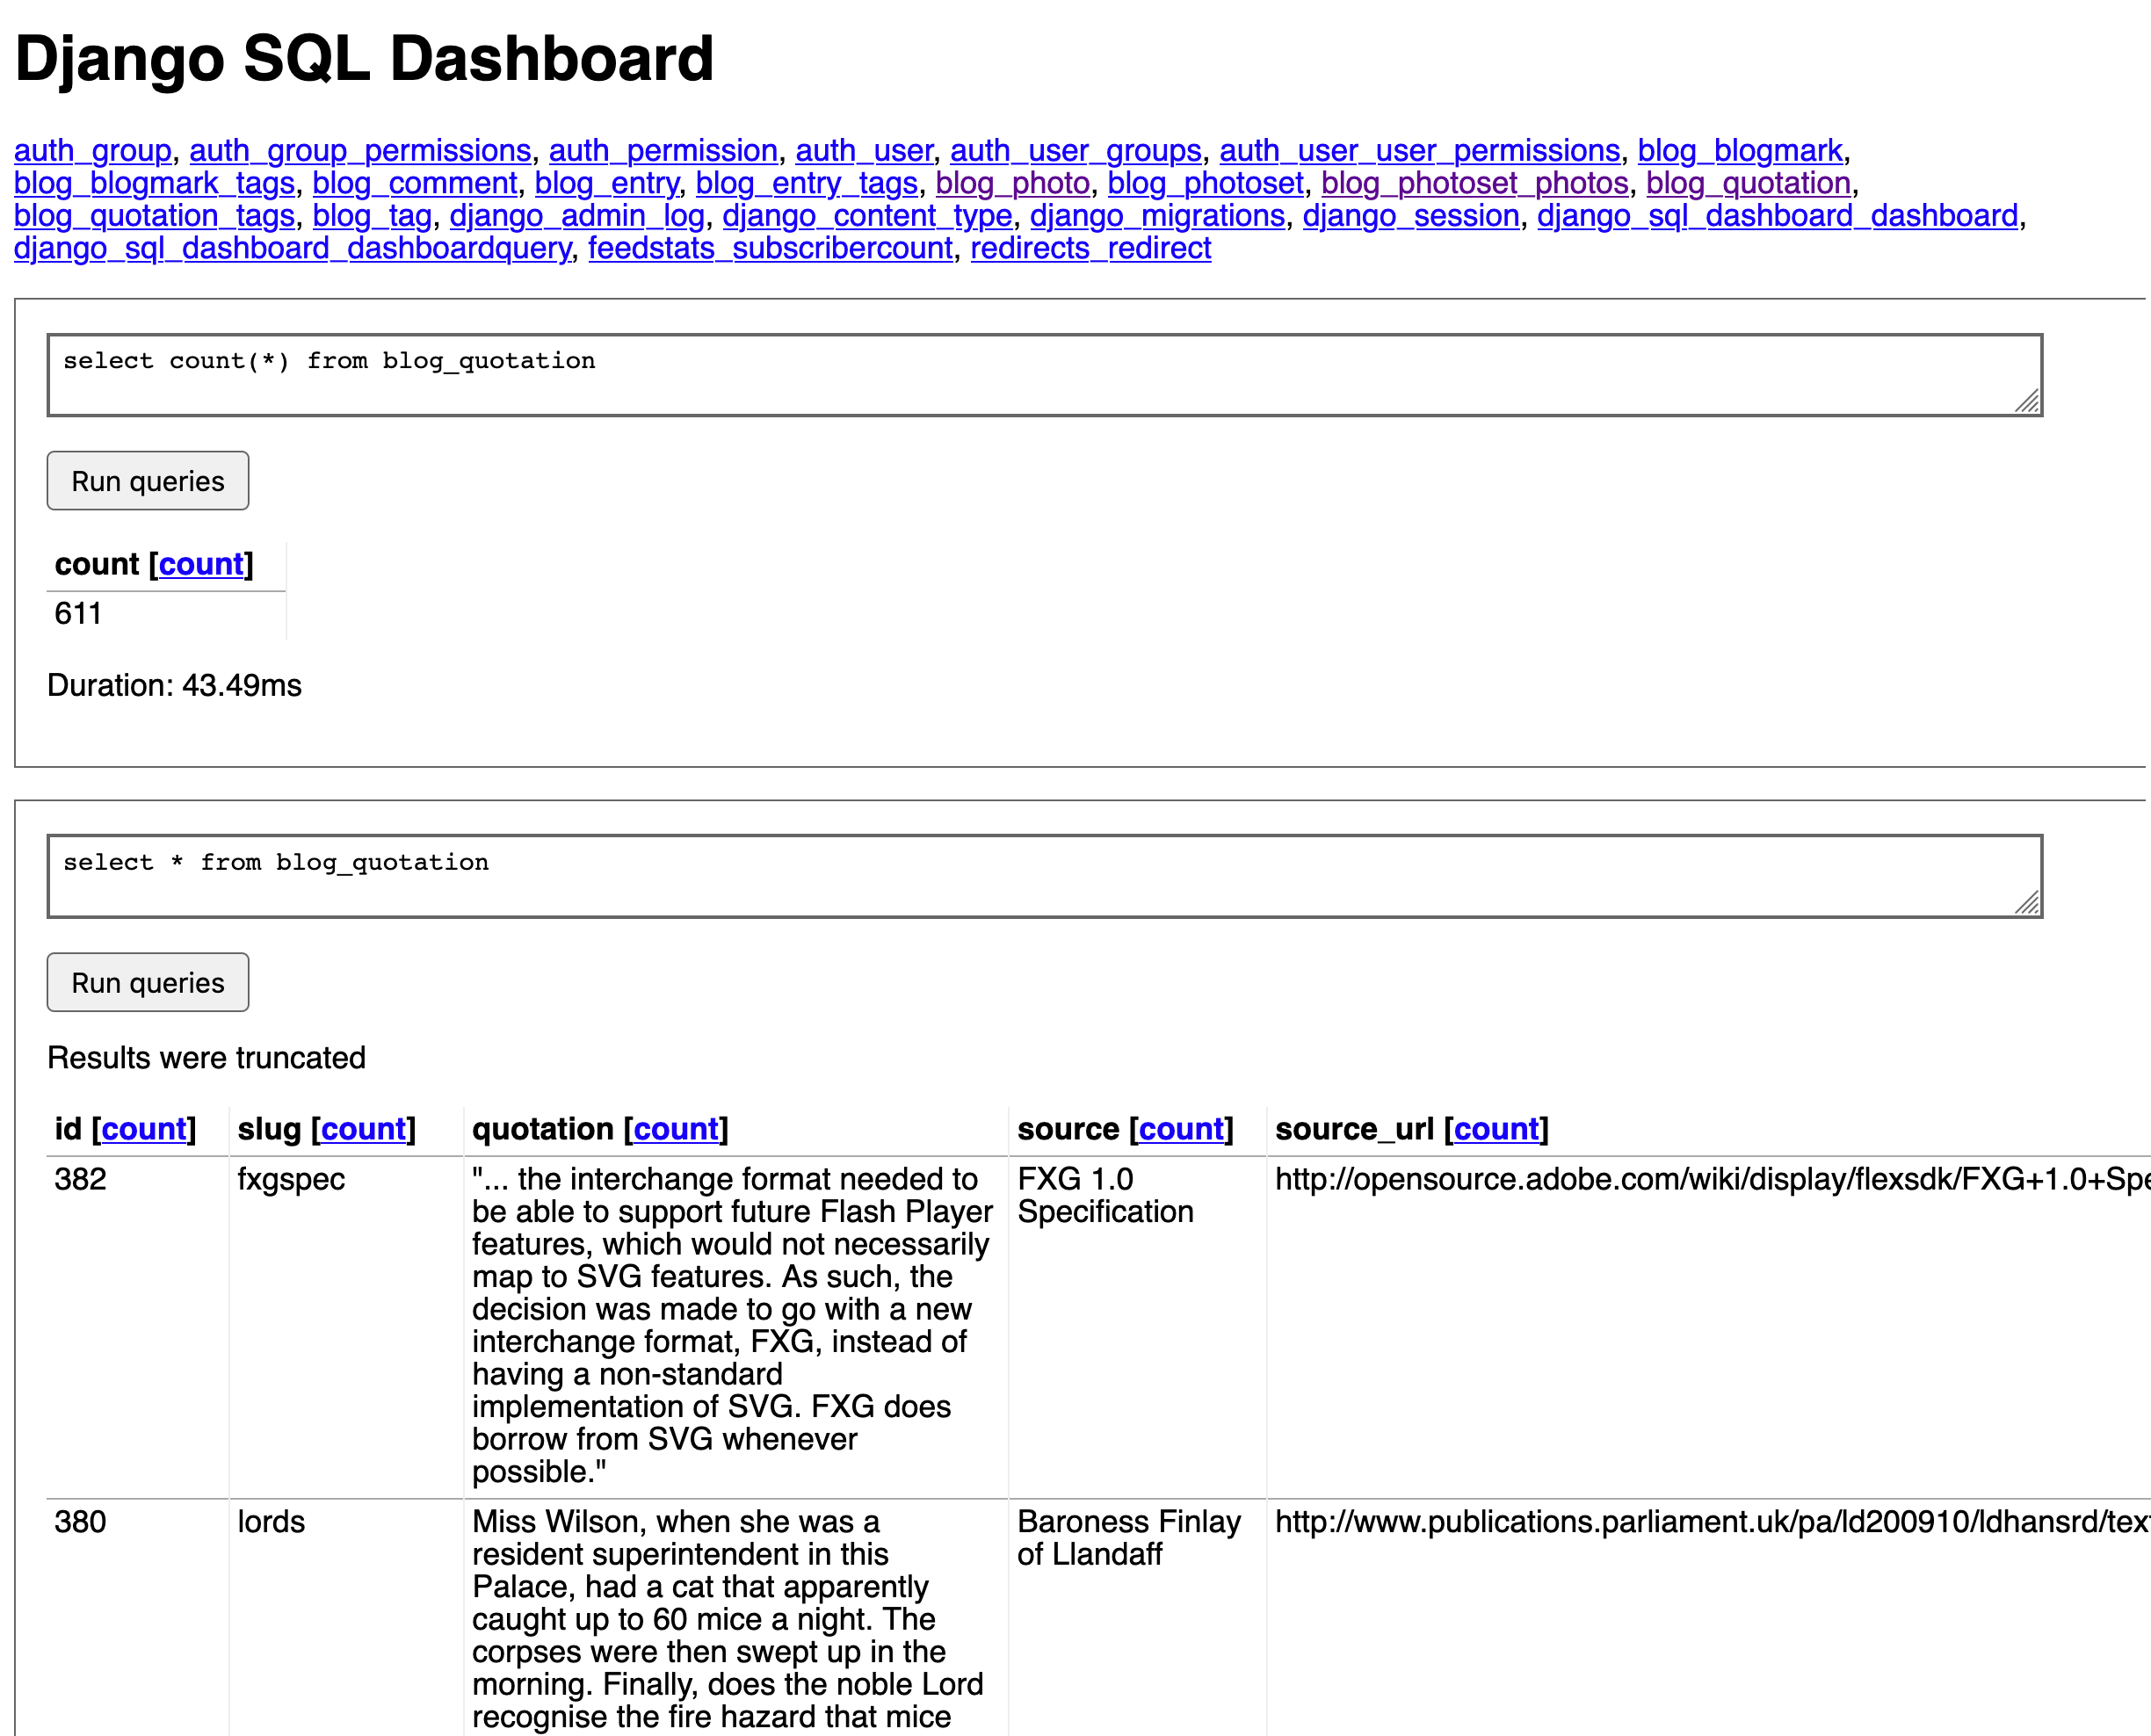Open the auth_user_user_permissions table link

click(1419, 151)
